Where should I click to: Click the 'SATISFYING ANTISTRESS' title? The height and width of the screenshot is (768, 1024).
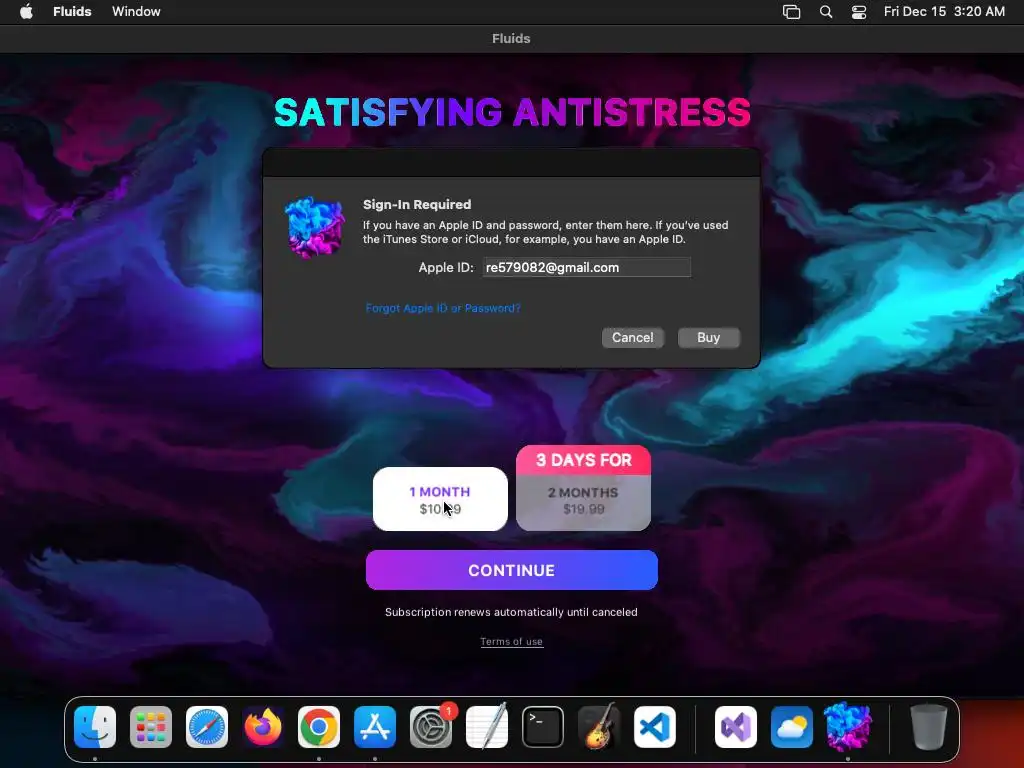(x=512, y=112)
